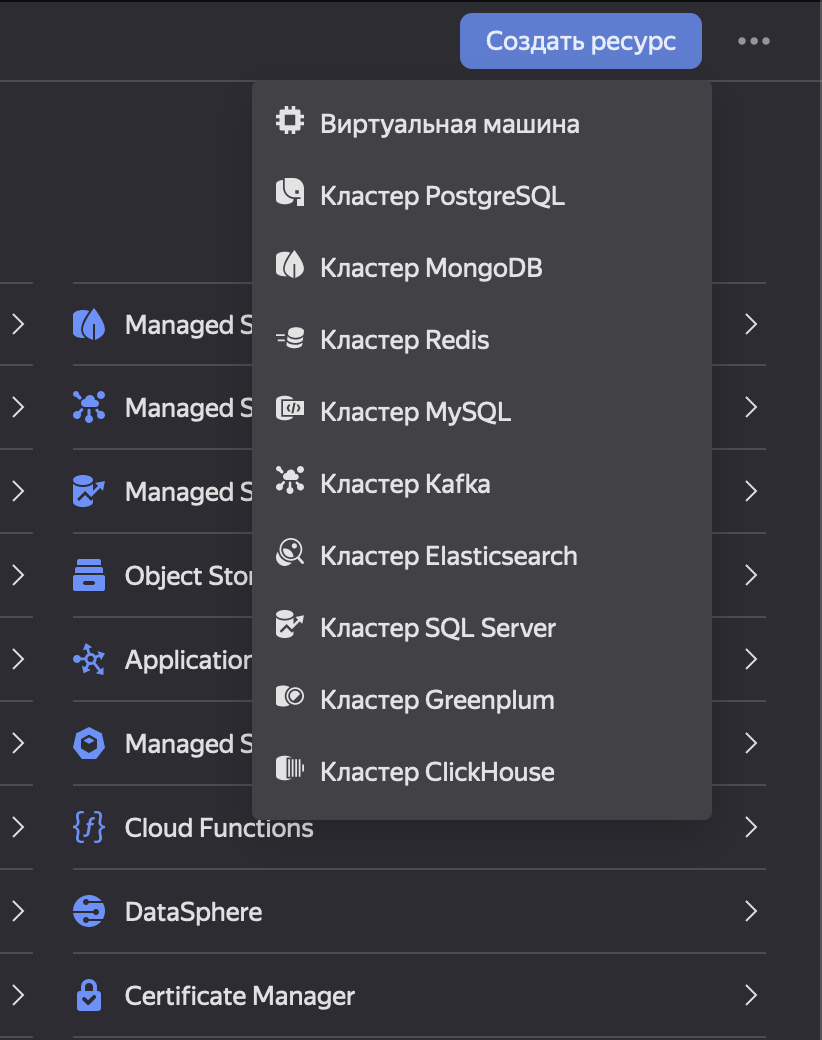Open the Certificate Manager service

[239, 996]
